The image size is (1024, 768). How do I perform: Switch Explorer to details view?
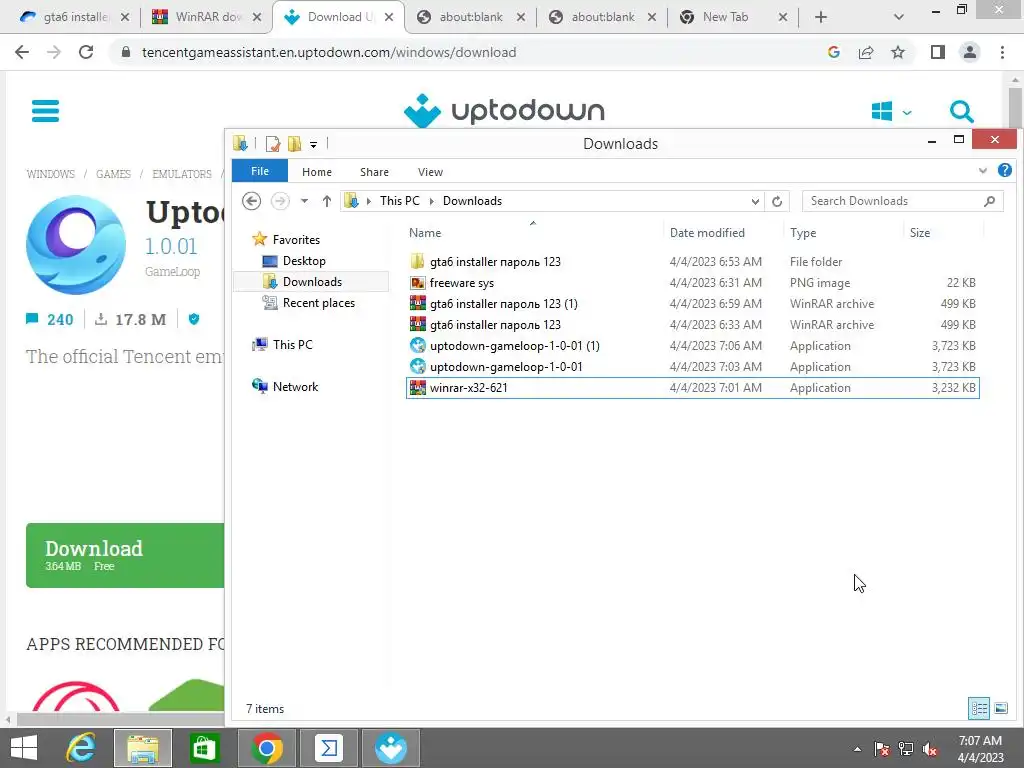pos(979,708)
